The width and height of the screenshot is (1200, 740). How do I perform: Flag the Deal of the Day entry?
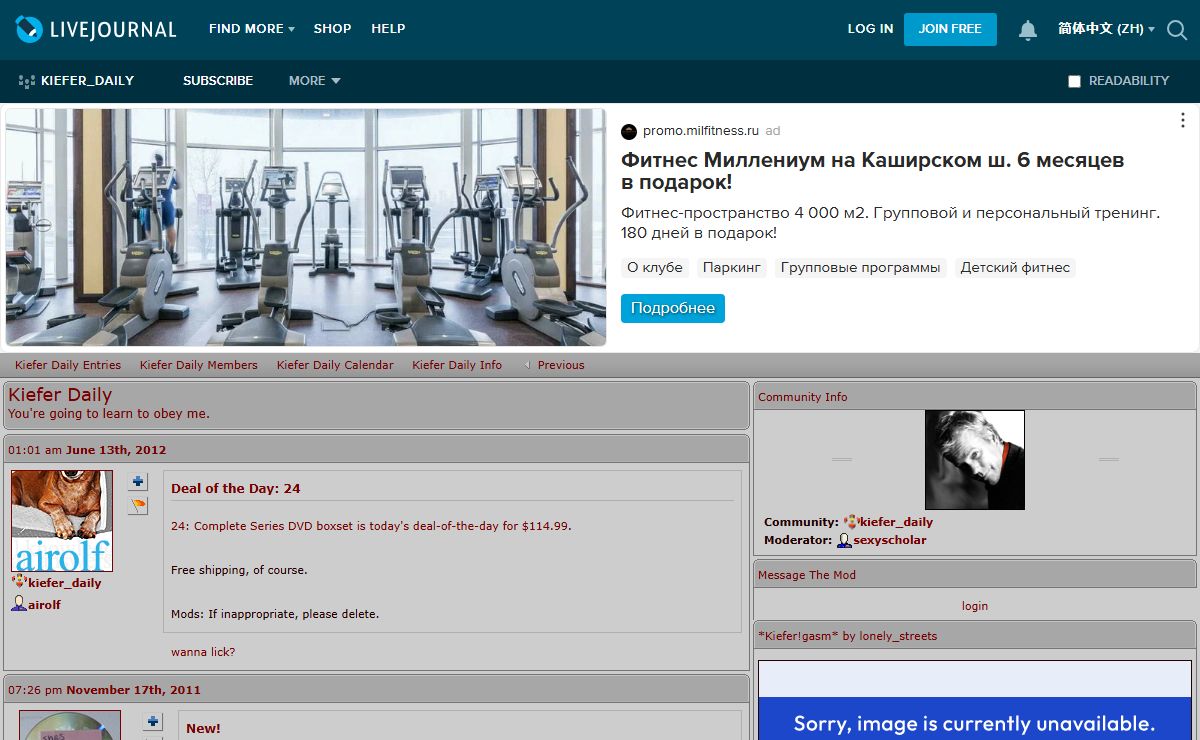138,507
